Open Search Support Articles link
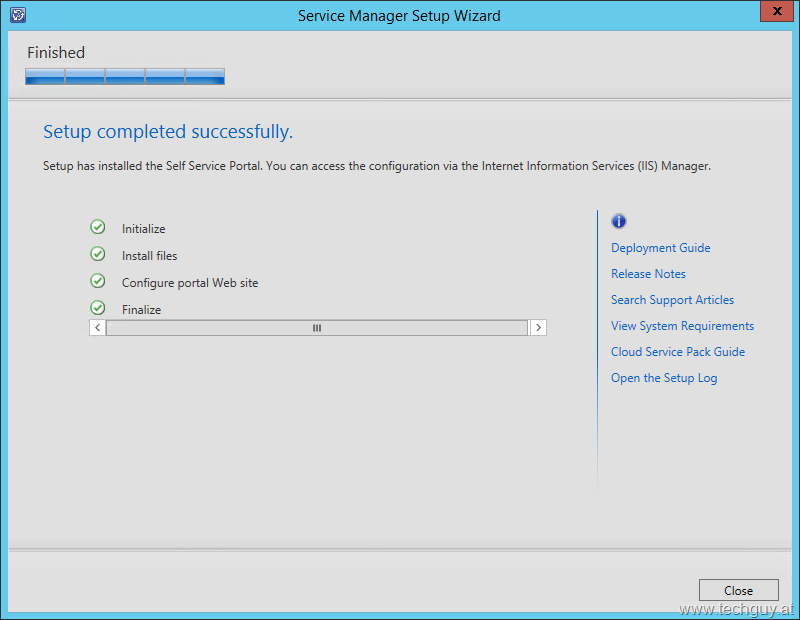This screenshot has height=620, width=800. pos(672,300)
